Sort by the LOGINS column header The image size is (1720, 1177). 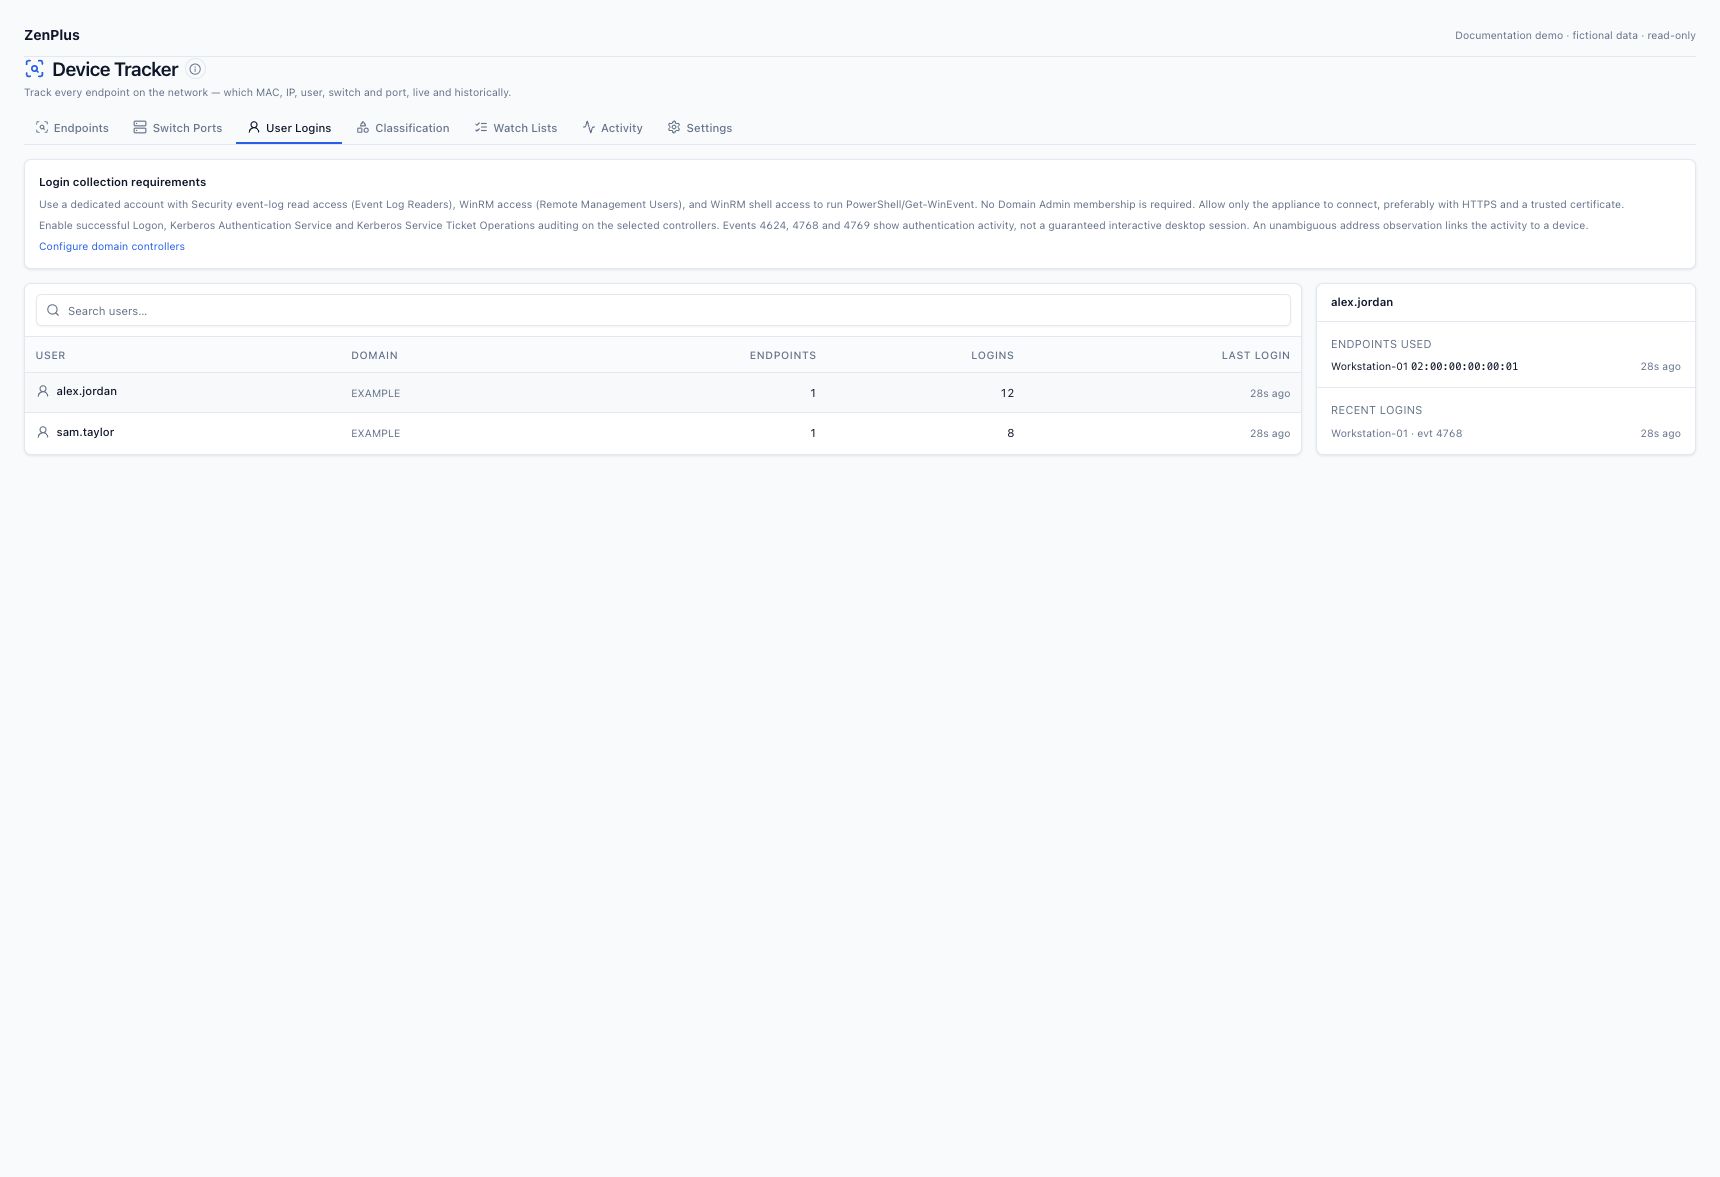tap(992, 355)
